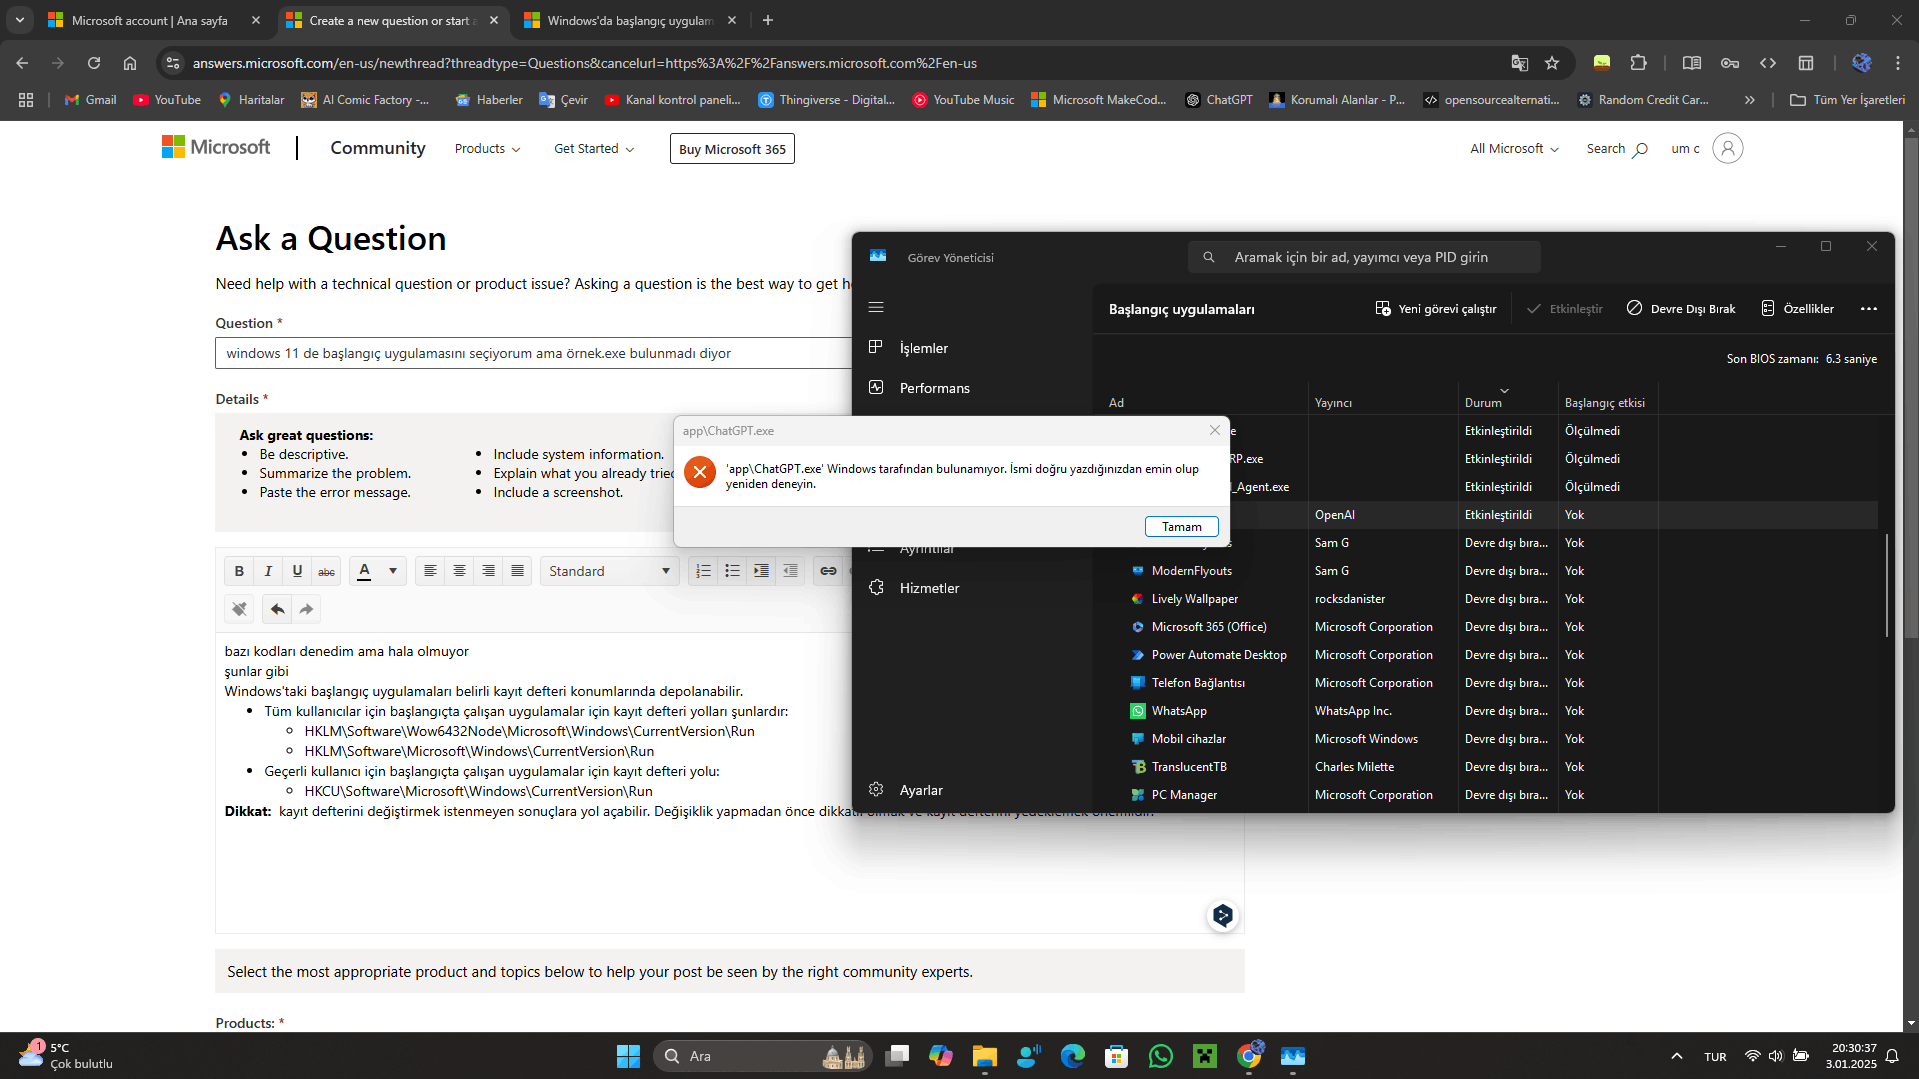Open a new Chrome tab
This screenshot has height=1079, width=1919.
(x=767, y=20)
